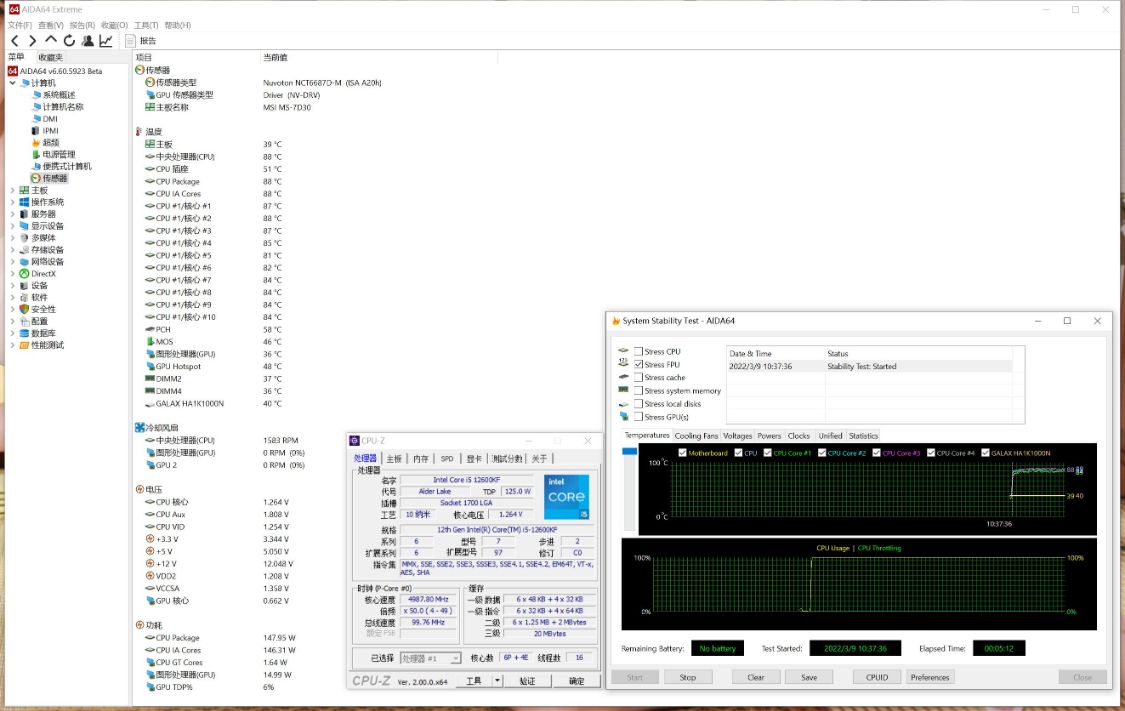Enable the Stress CPU checkbox

pos(639,352)
